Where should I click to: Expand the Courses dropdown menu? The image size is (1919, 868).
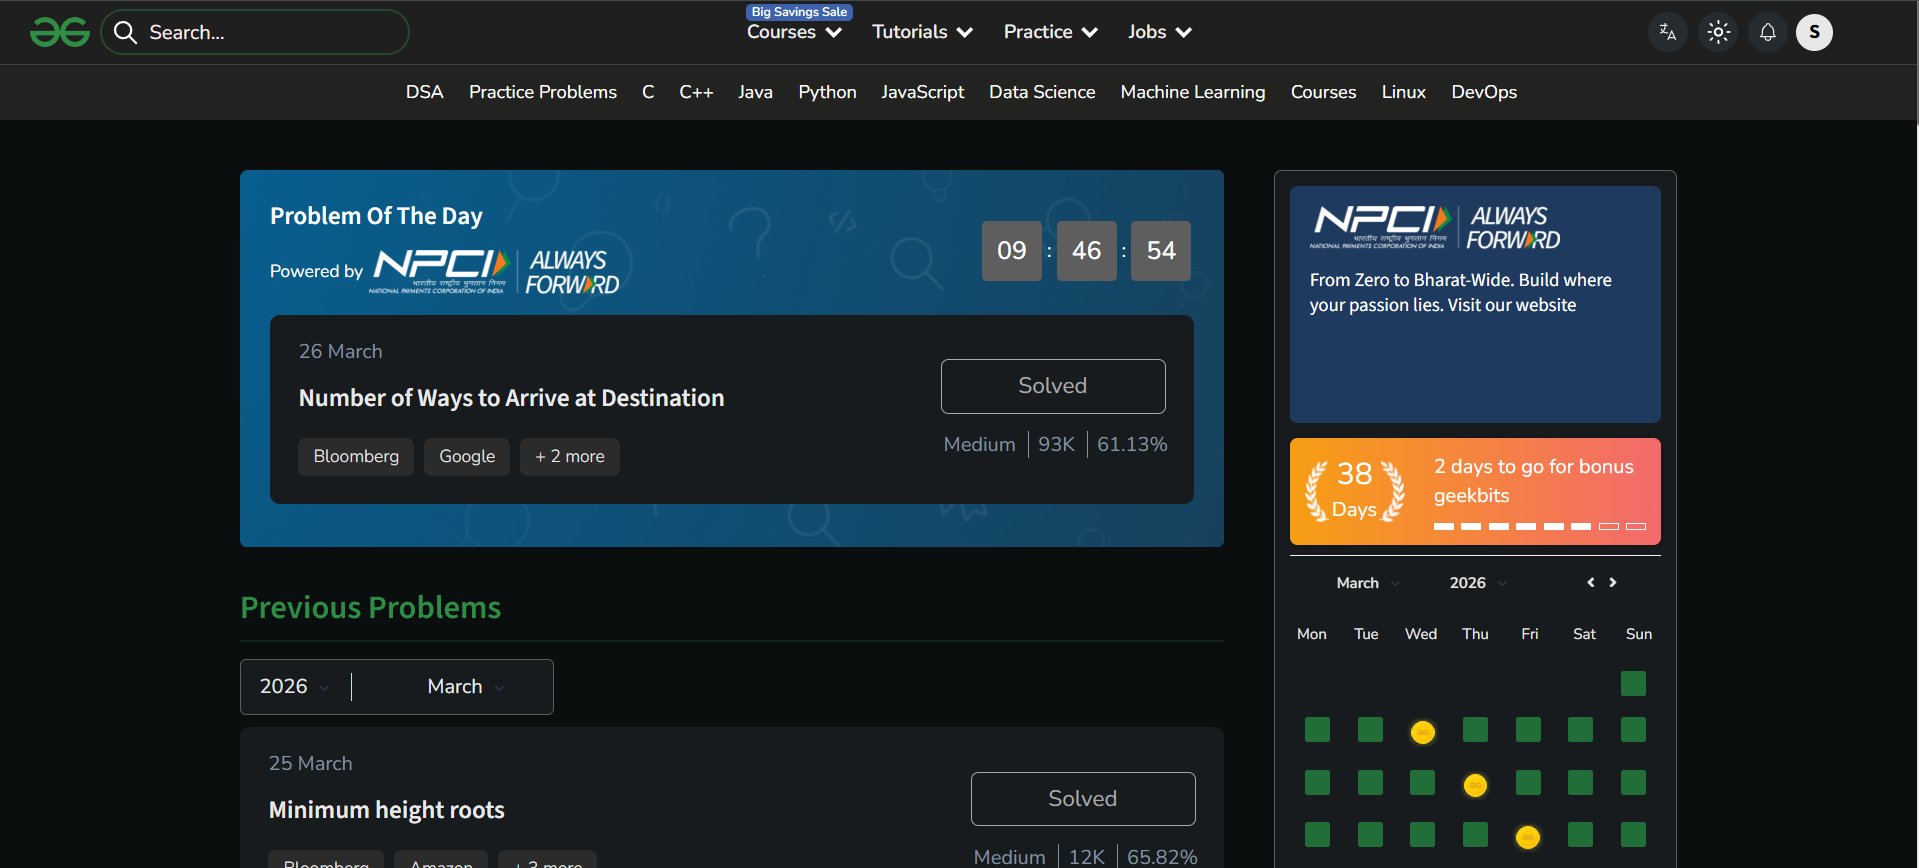tap(794, 33)
